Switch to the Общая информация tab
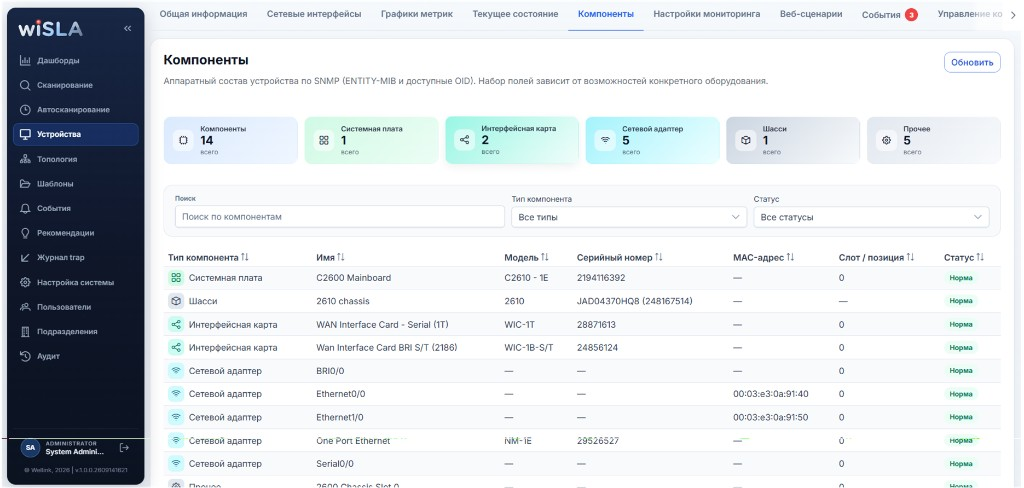The width and height of the screenshot is (1024, 488). pyautogui.click(x=203, y=14)
